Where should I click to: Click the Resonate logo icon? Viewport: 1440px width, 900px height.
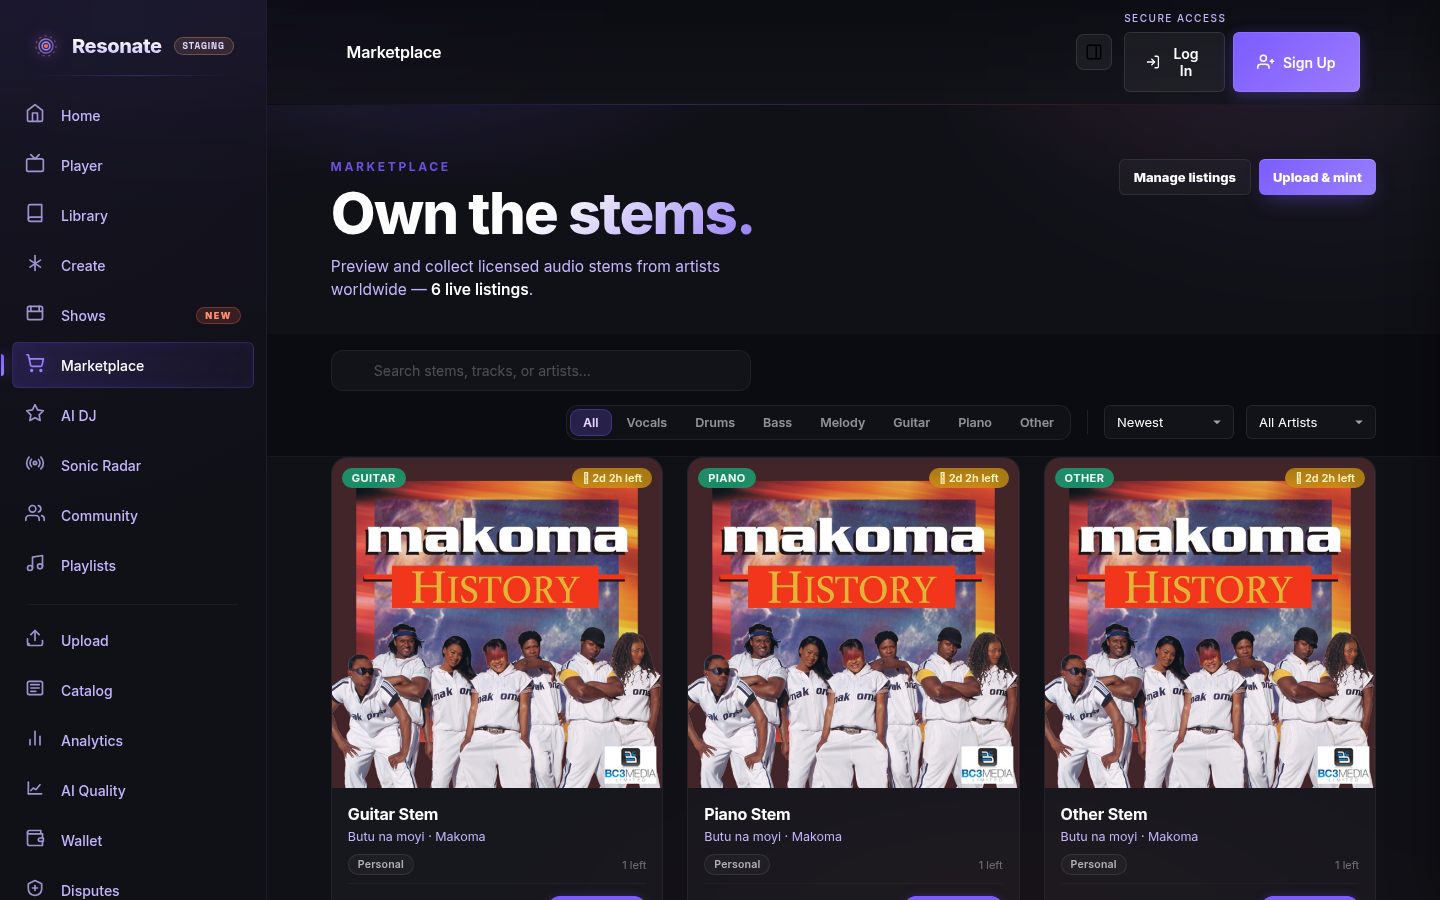(45, 46)
